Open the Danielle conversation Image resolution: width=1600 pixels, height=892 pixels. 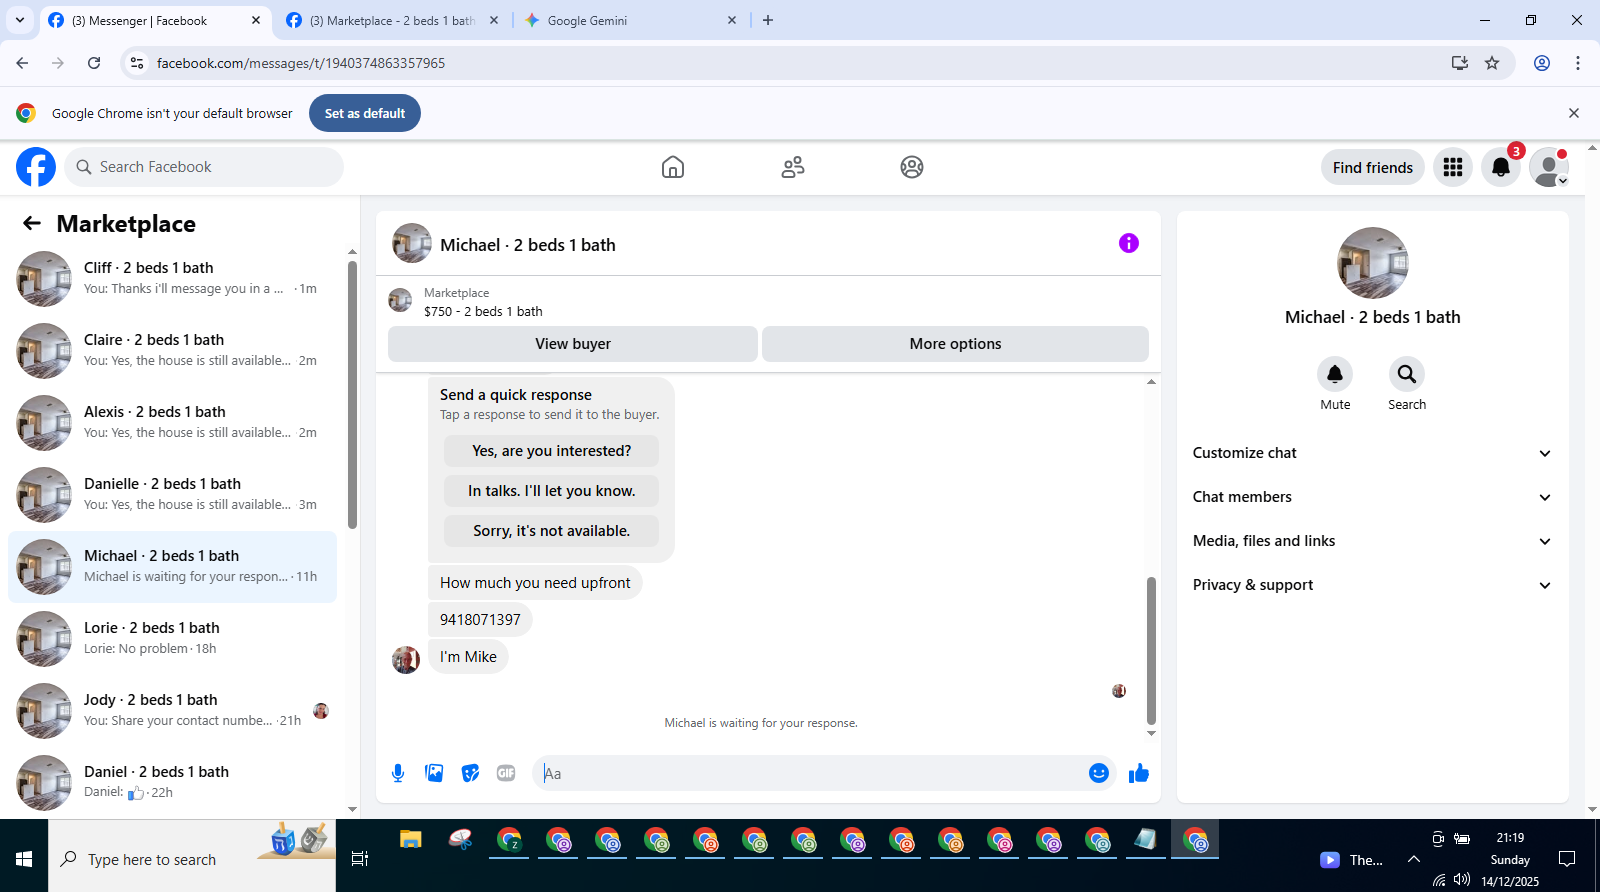click(172, 495)
